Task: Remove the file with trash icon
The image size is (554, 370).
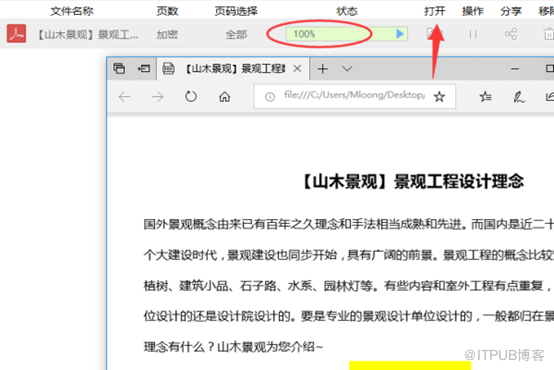Action: [549, 34]
